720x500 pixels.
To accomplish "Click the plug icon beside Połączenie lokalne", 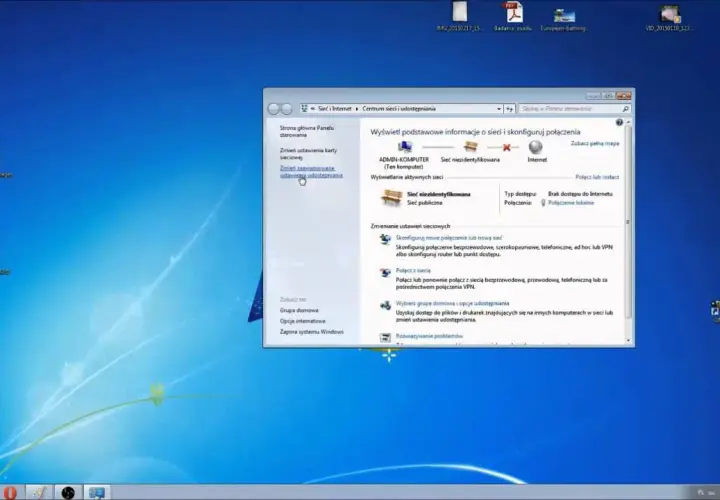I will [543, 203].
